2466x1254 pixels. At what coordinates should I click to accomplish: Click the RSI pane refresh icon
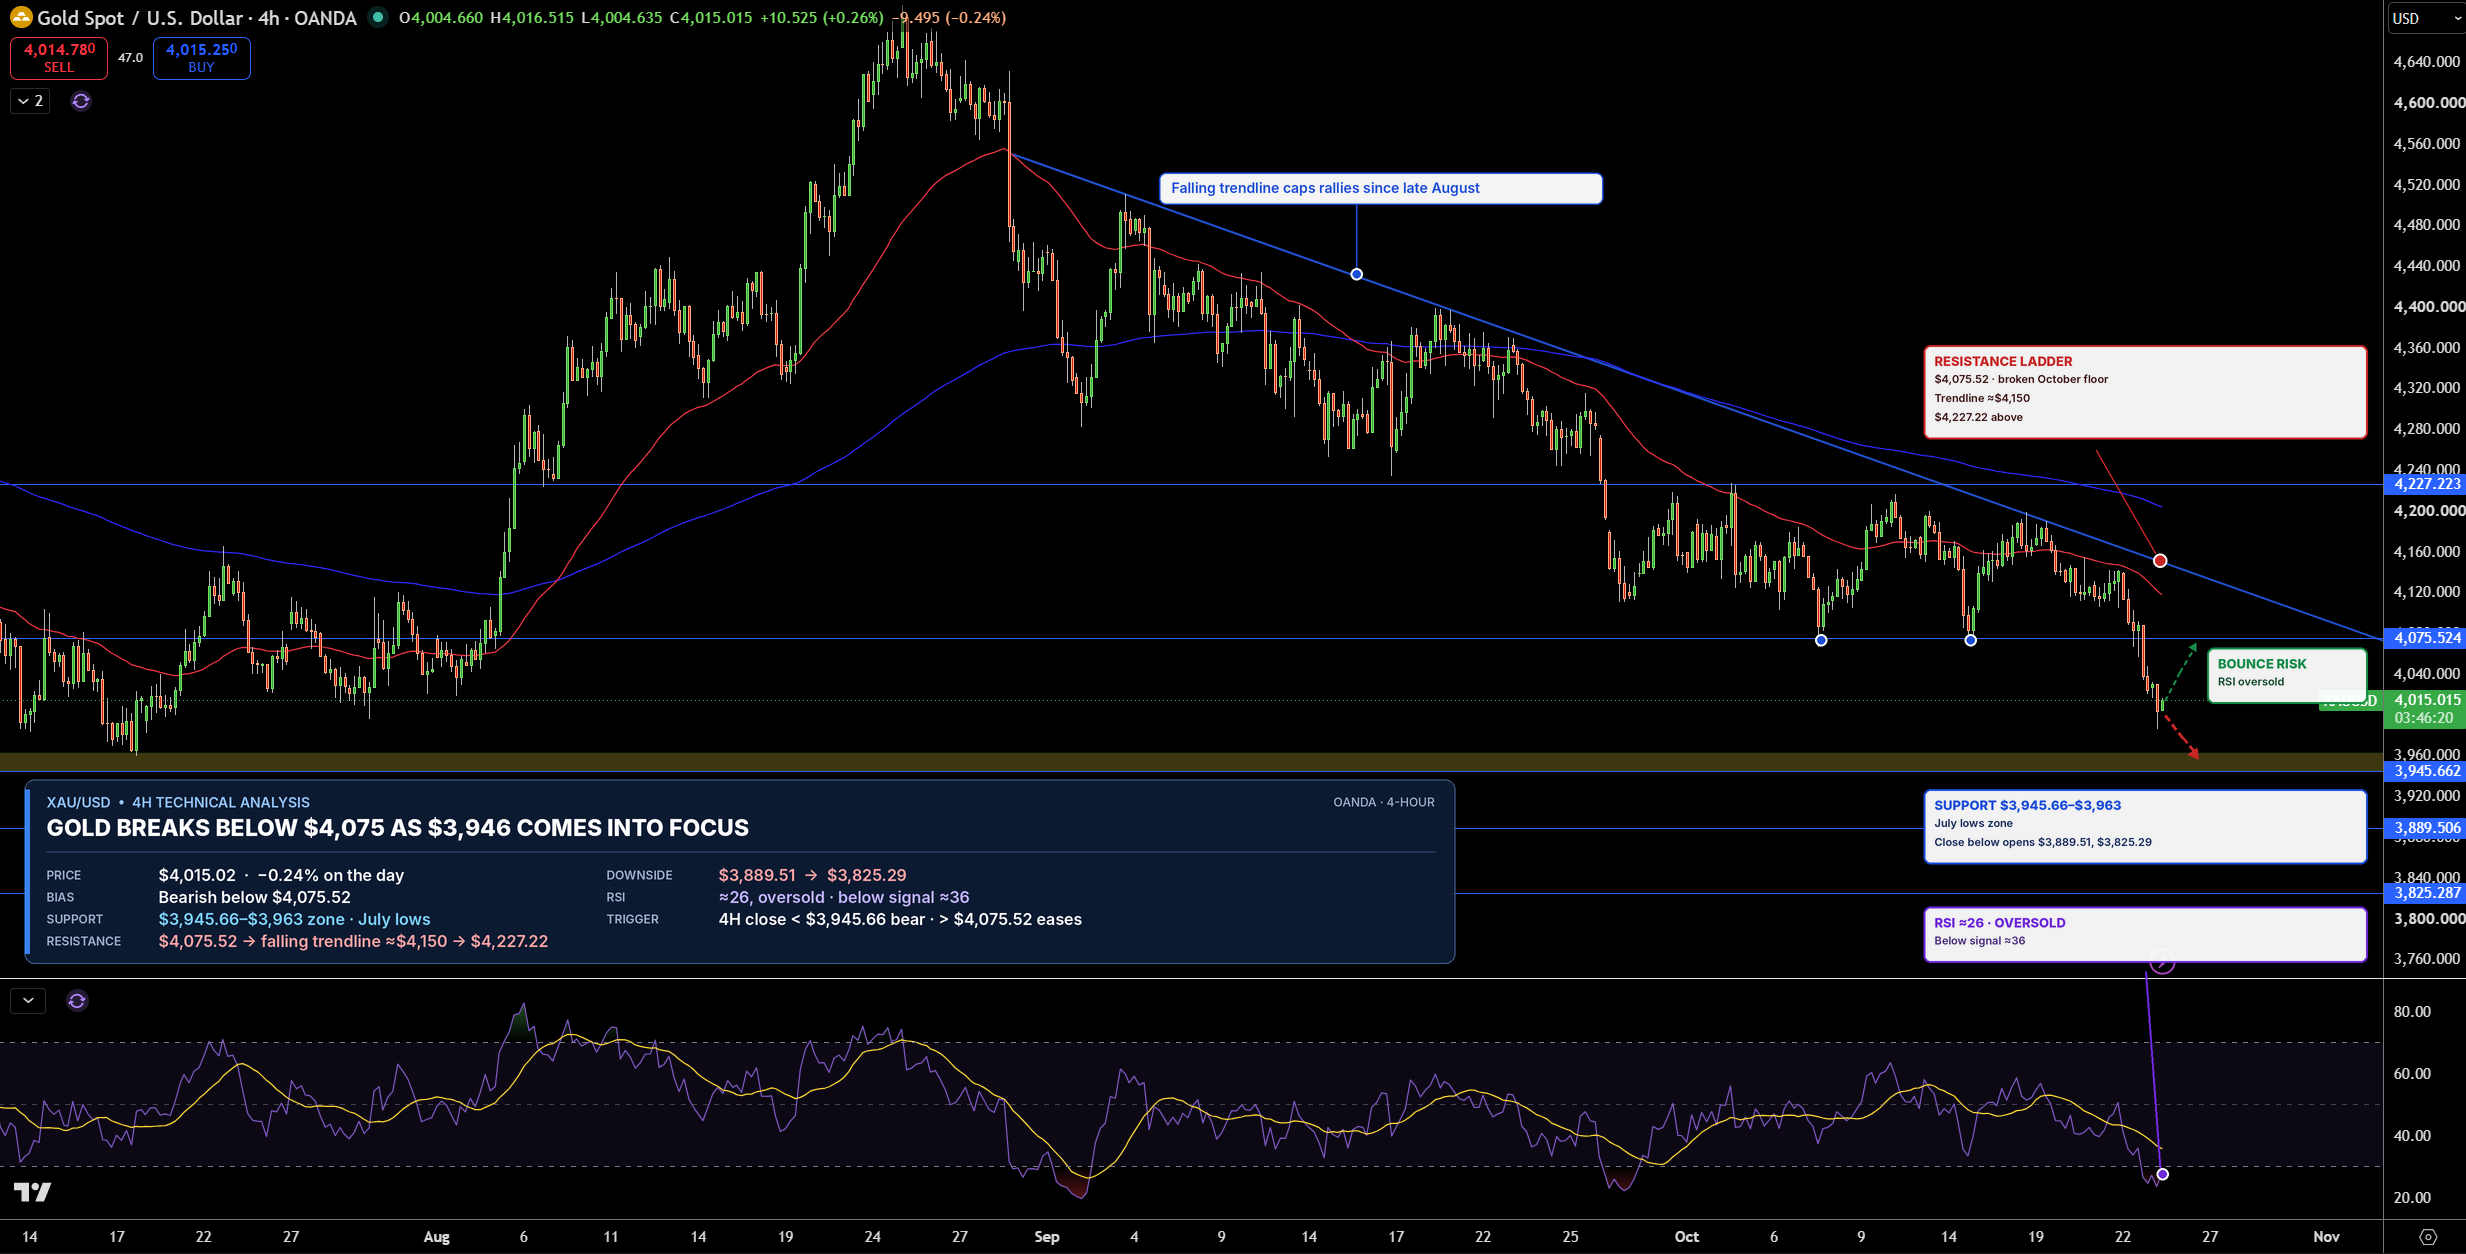click(77, 1000)
